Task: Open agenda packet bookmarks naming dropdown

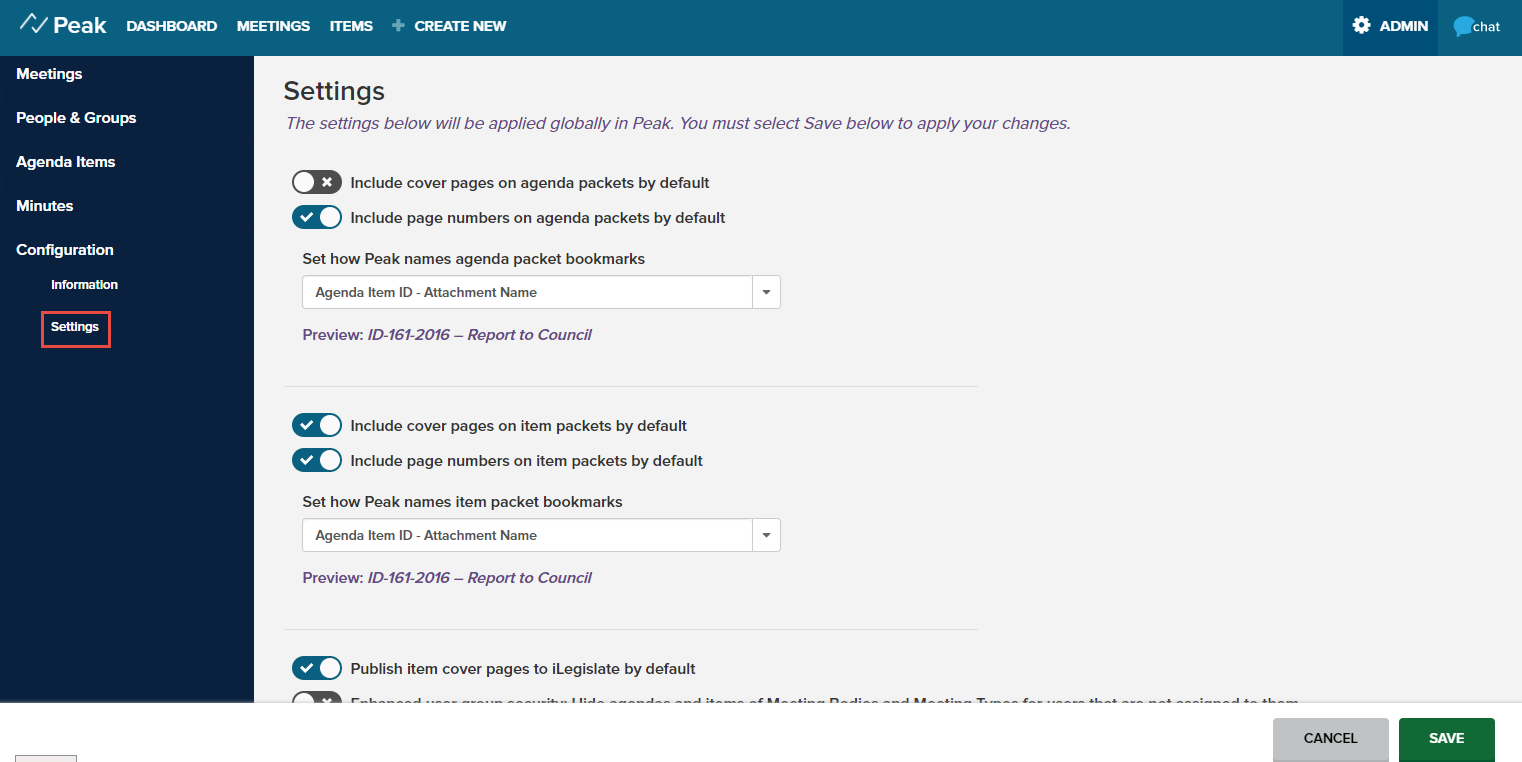Action: click(541, 292)
